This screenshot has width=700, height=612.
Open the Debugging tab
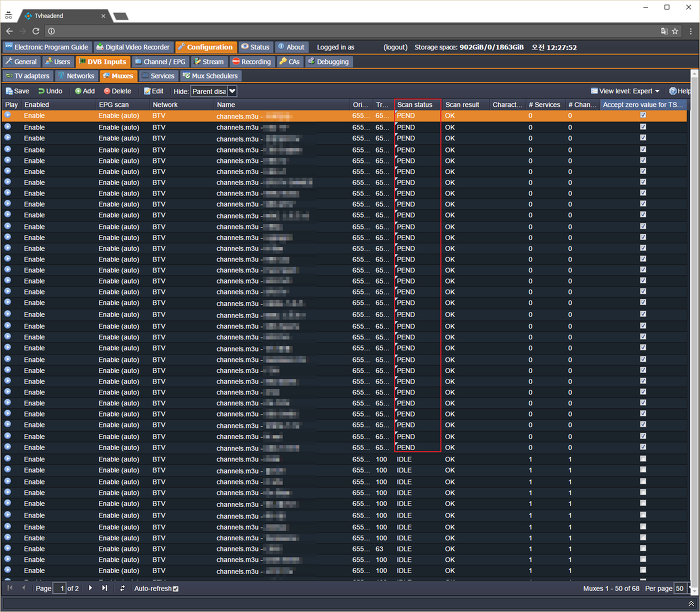coord(329,62)
